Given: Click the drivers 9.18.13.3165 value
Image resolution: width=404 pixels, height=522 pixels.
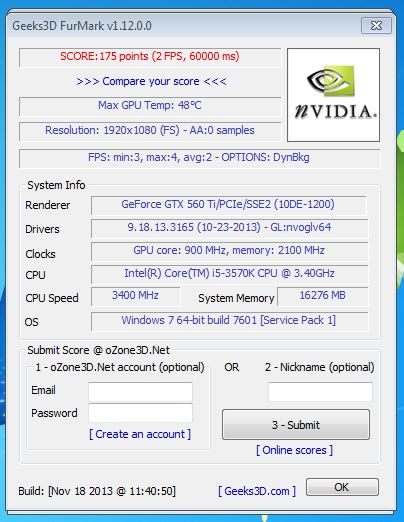Looking at the screenshot, I should 229,228.
